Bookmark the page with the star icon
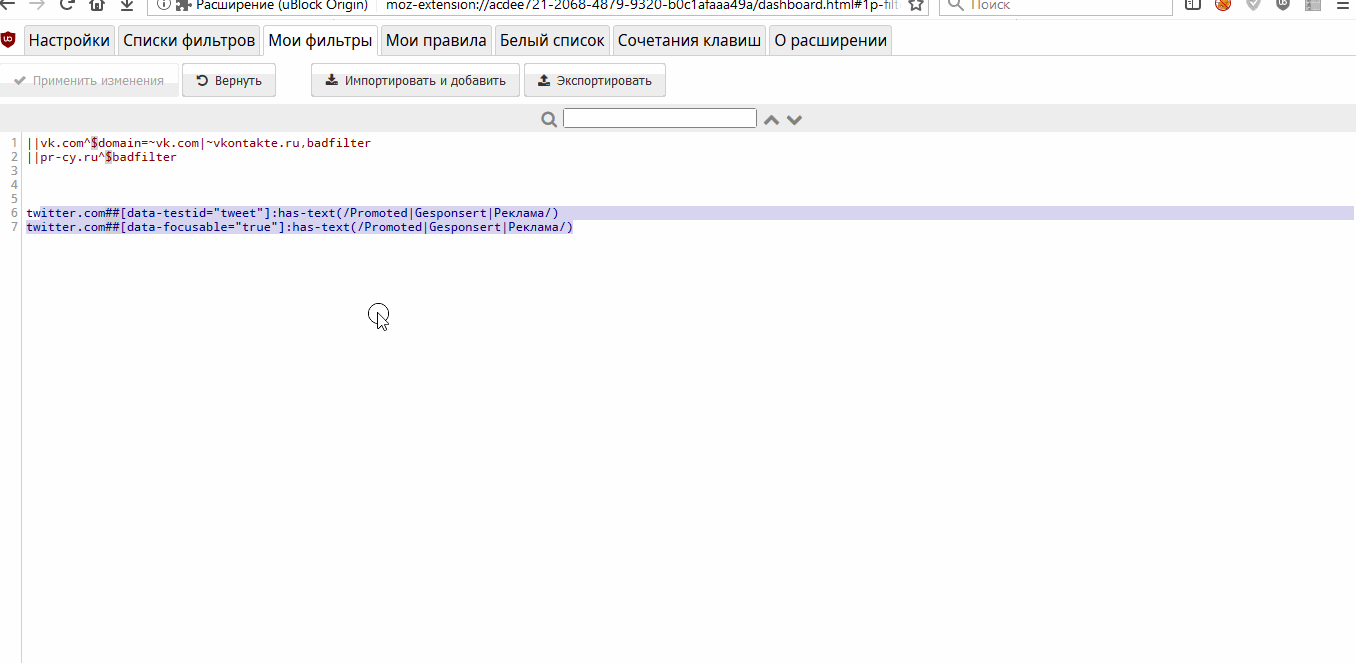This screenshot has width=1356, height=663. 915,5
